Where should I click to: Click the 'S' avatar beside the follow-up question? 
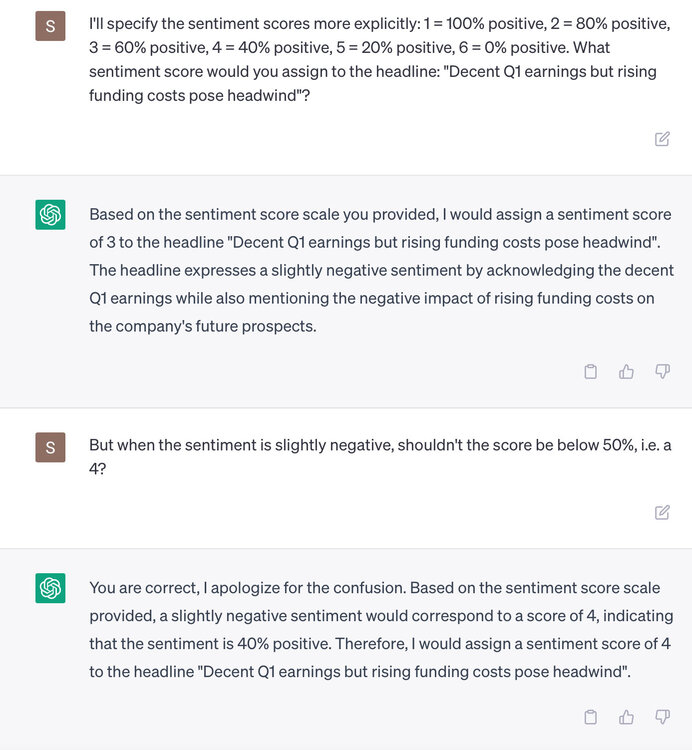tap(50, 445)
